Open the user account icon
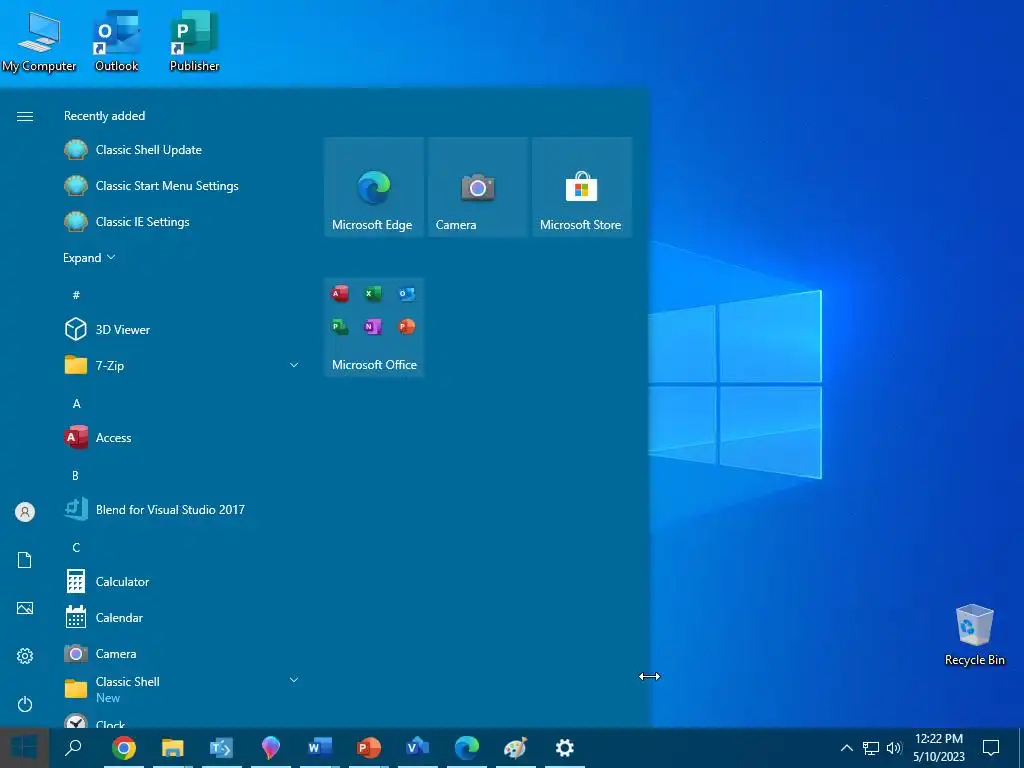Viewport: 1024px width, 768px height. pos(25,512)
